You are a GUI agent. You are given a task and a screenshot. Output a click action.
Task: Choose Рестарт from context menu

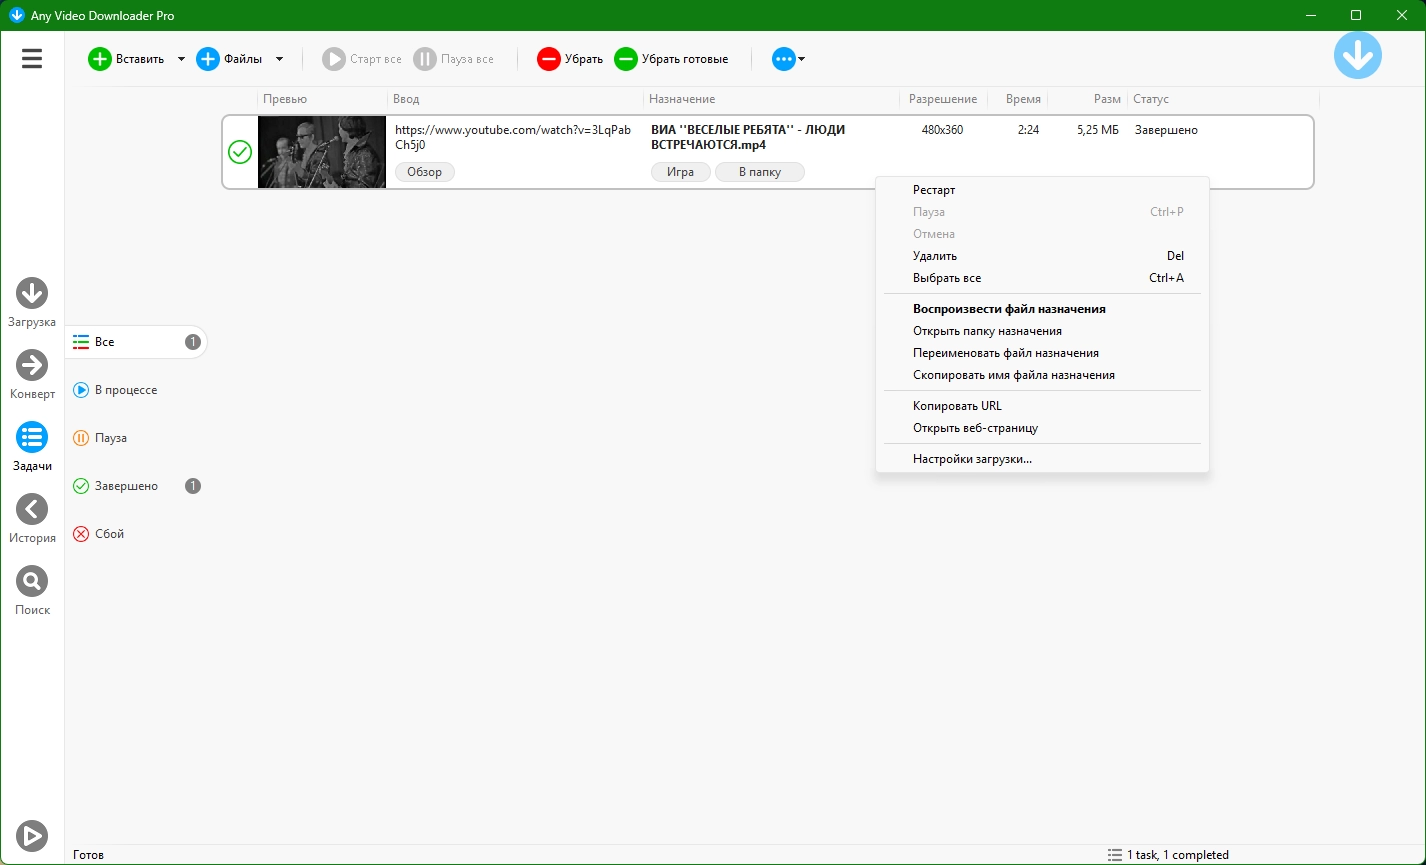coord(1042,190)
